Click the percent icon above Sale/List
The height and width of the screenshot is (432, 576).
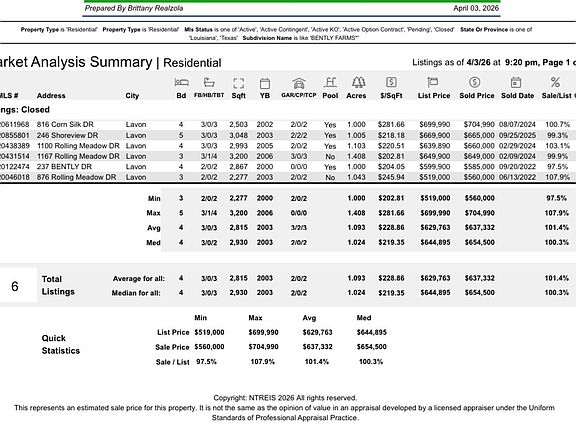(555, 82)
